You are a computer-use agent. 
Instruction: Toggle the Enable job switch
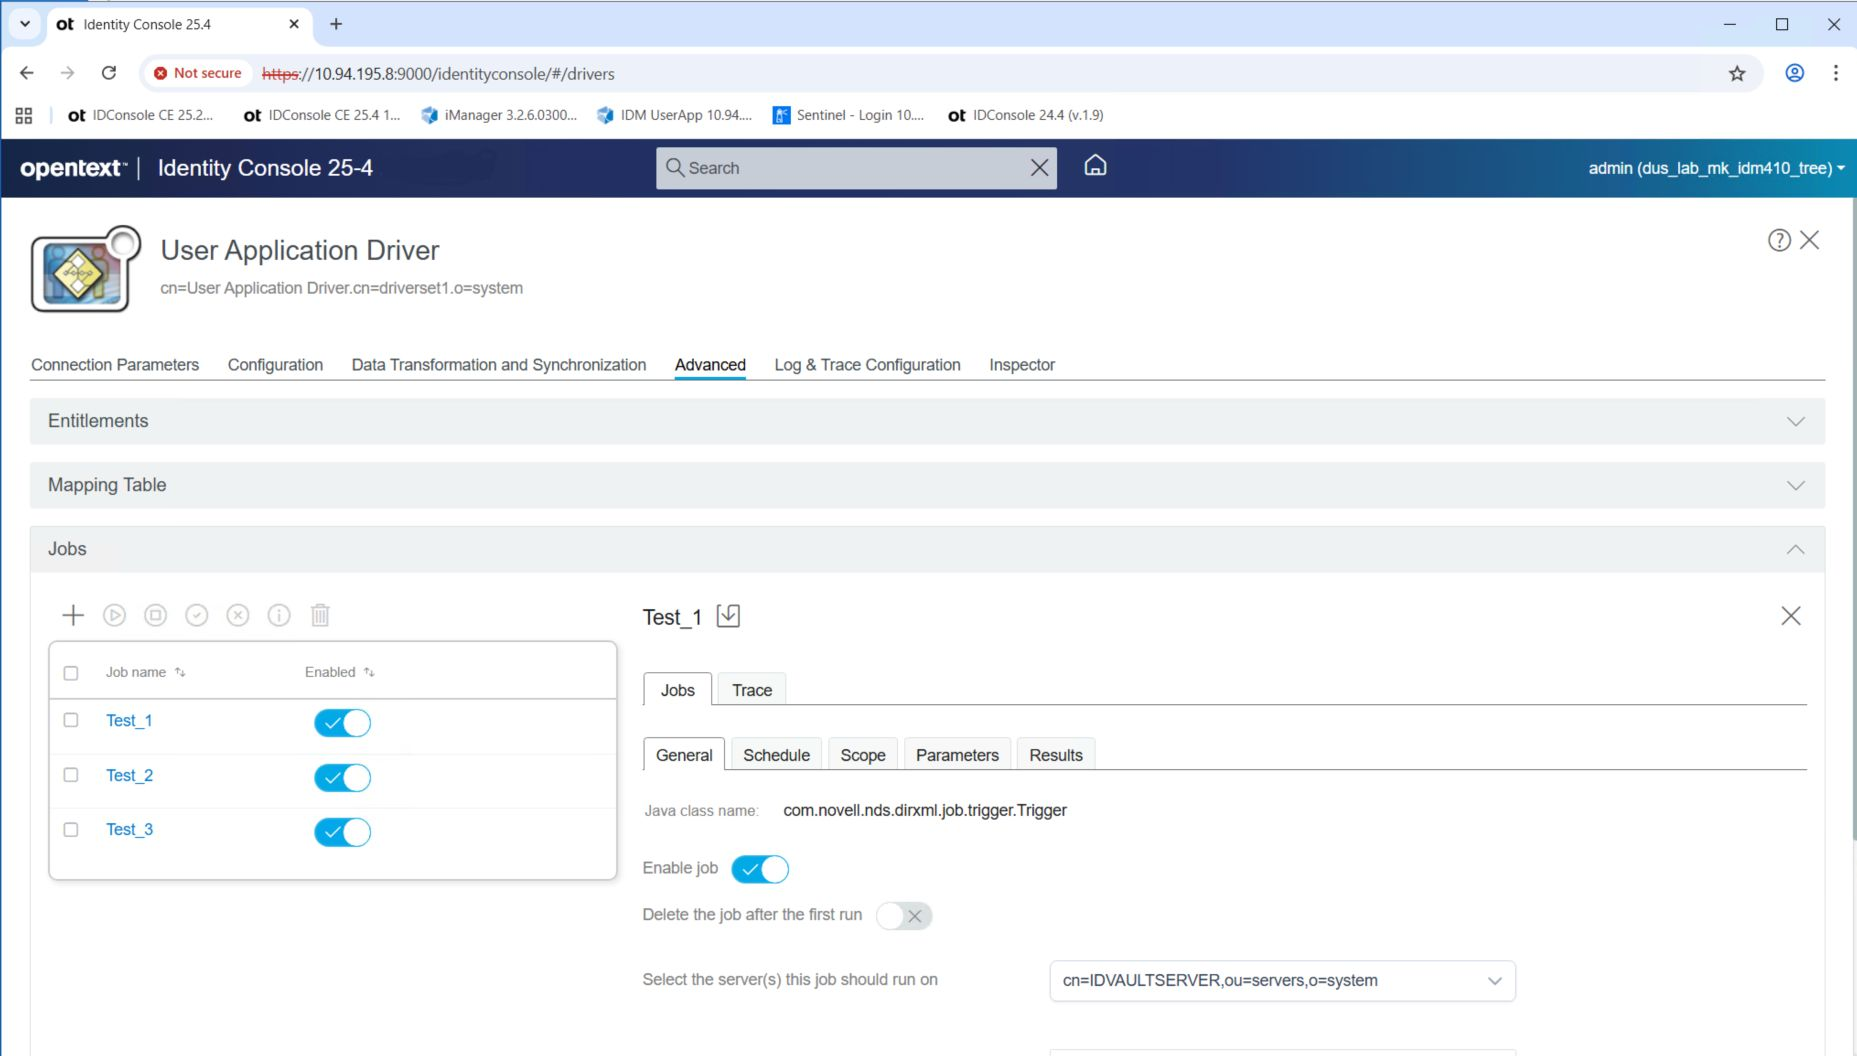point(760,869)
